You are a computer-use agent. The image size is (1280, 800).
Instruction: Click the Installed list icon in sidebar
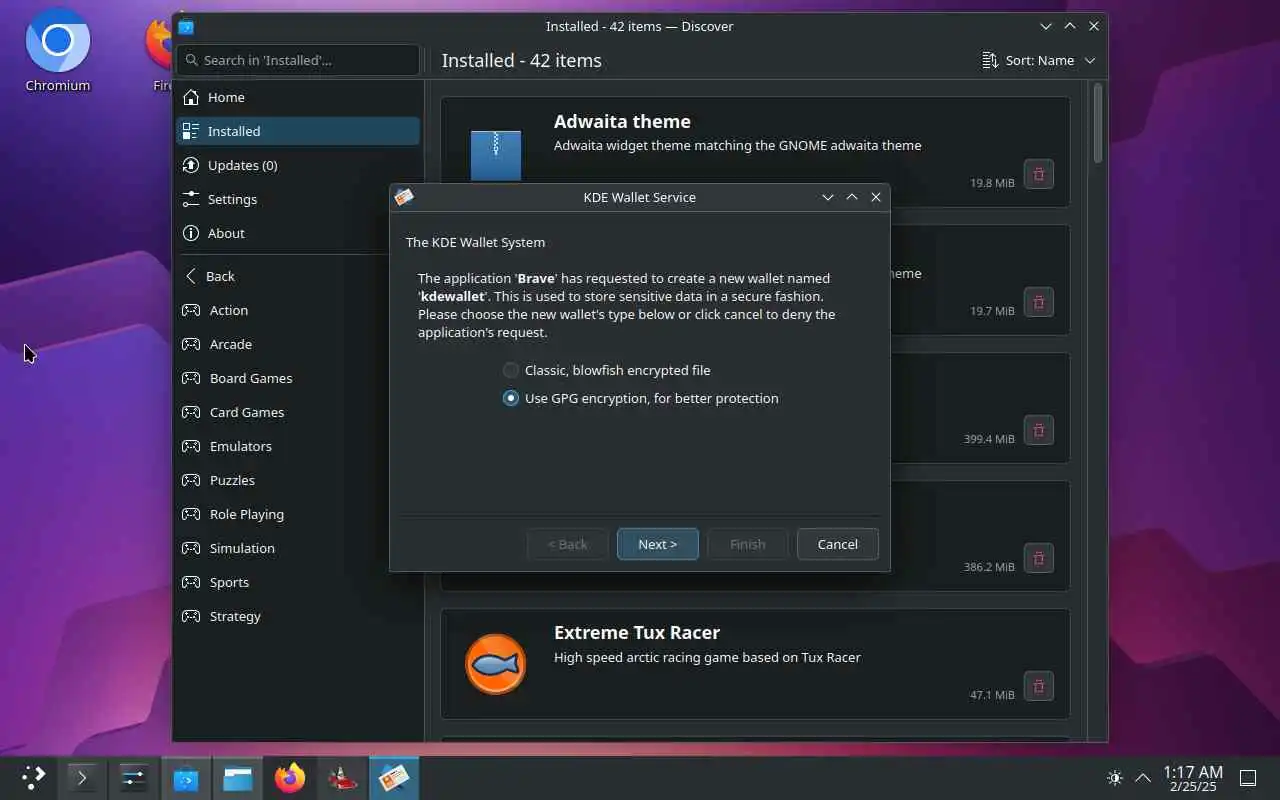[x=191, y=131]
